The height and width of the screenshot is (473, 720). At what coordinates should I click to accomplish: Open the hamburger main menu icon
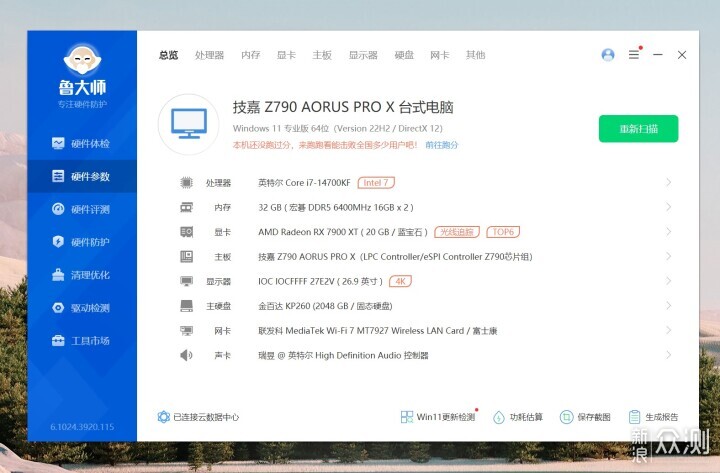[x=634, y=55]
